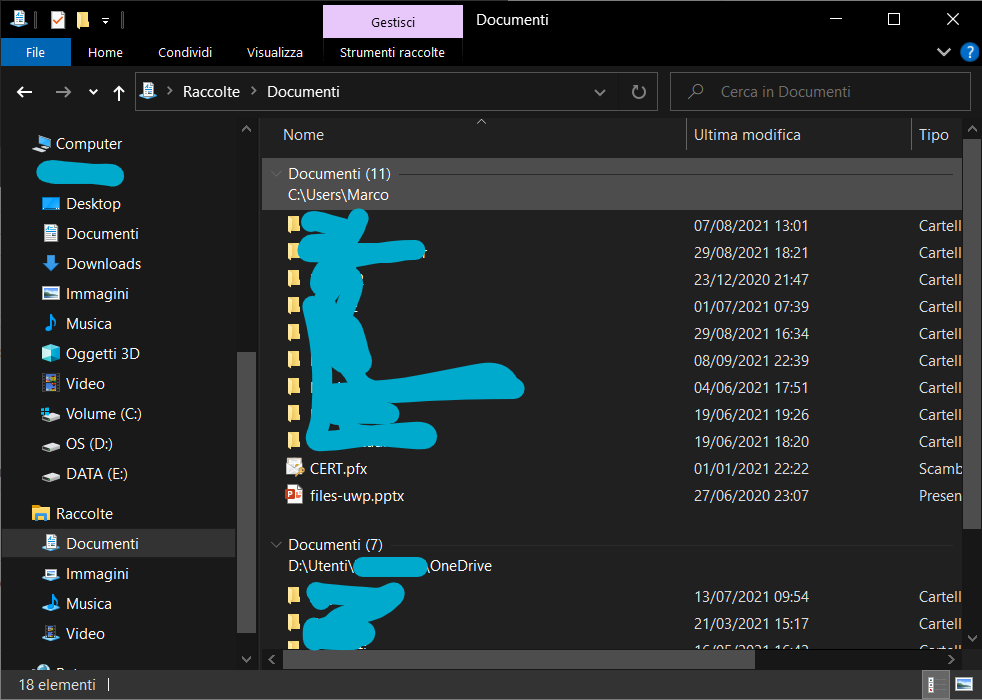Open the Quick Access toolbar customize dropdown
The height and width of the screenshot is (700, 982).
click(105, 19)
